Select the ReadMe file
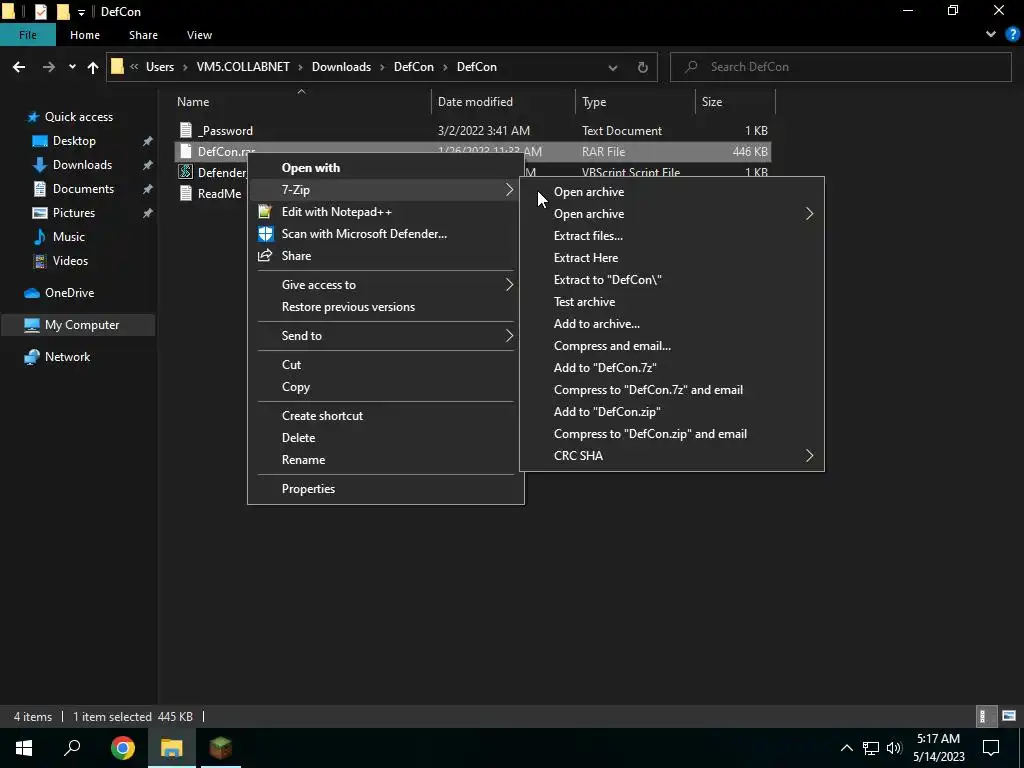The height and width of the screenshot is (768, 1024). click(x=219, y=193)
